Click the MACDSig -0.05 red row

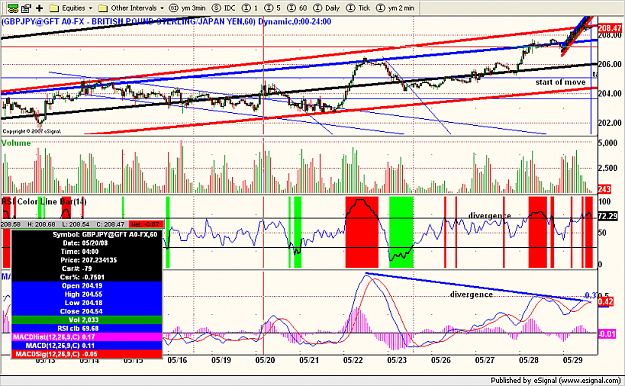[87, 354]
